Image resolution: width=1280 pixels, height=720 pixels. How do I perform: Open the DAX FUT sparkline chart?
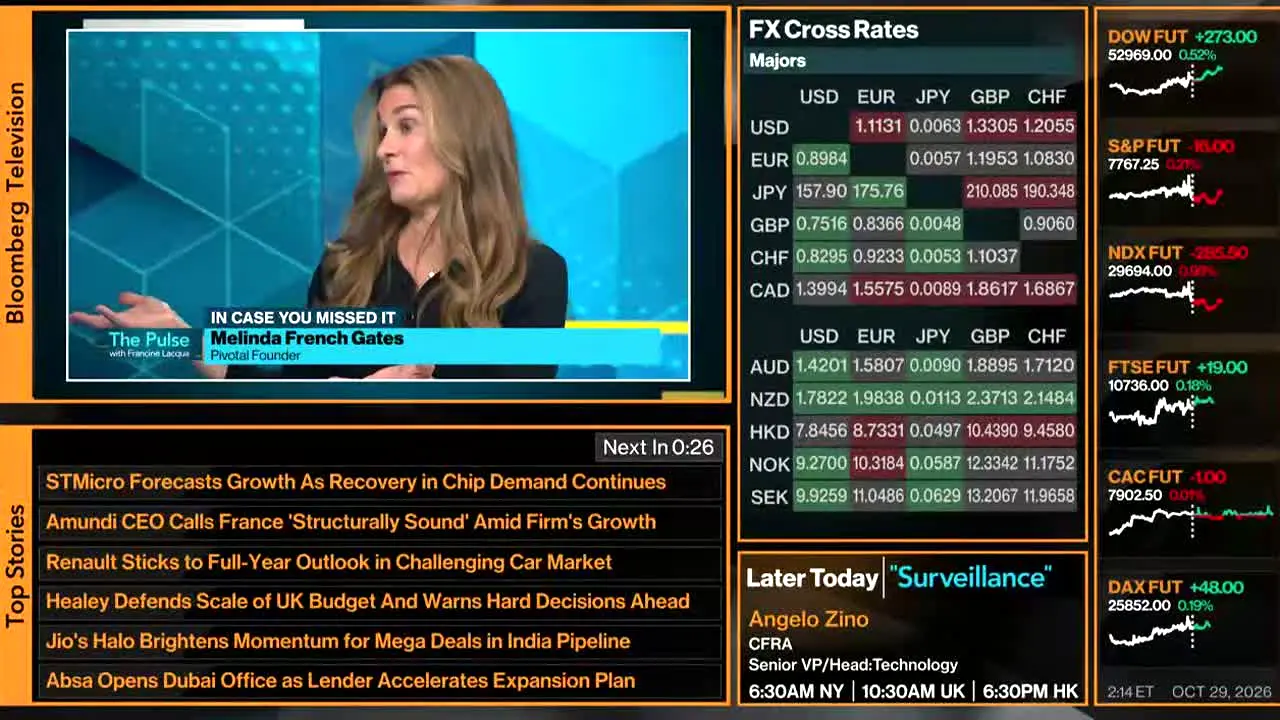click(1160, 631)
